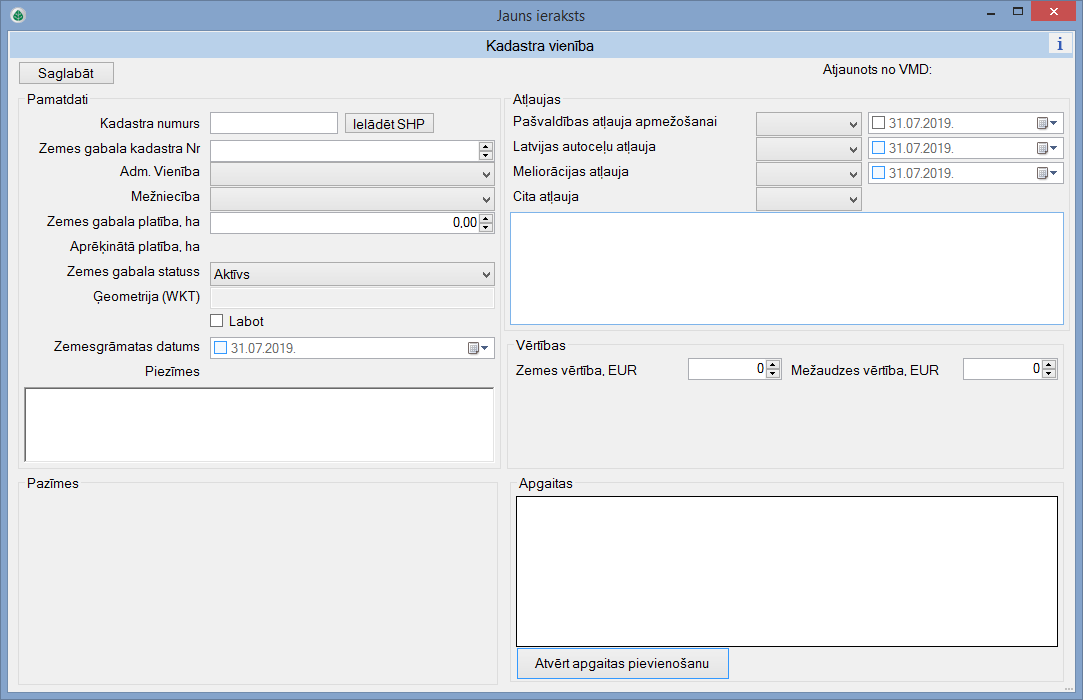Screen dimensions: 1083x700
Task: Open calendar picker for Zemesgrāmatas datums
Action: click(x=477, y=348)
